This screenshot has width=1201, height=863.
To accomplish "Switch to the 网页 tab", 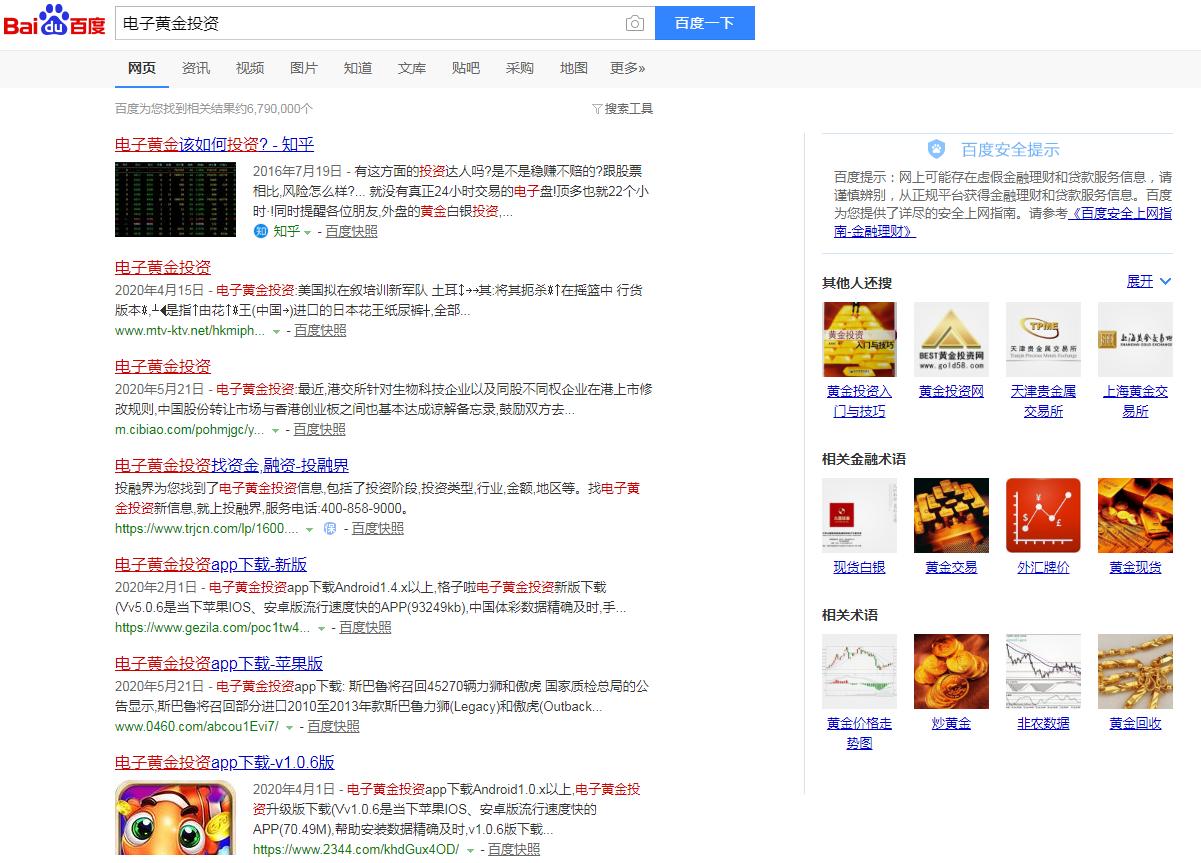I will tap(142, 68).
